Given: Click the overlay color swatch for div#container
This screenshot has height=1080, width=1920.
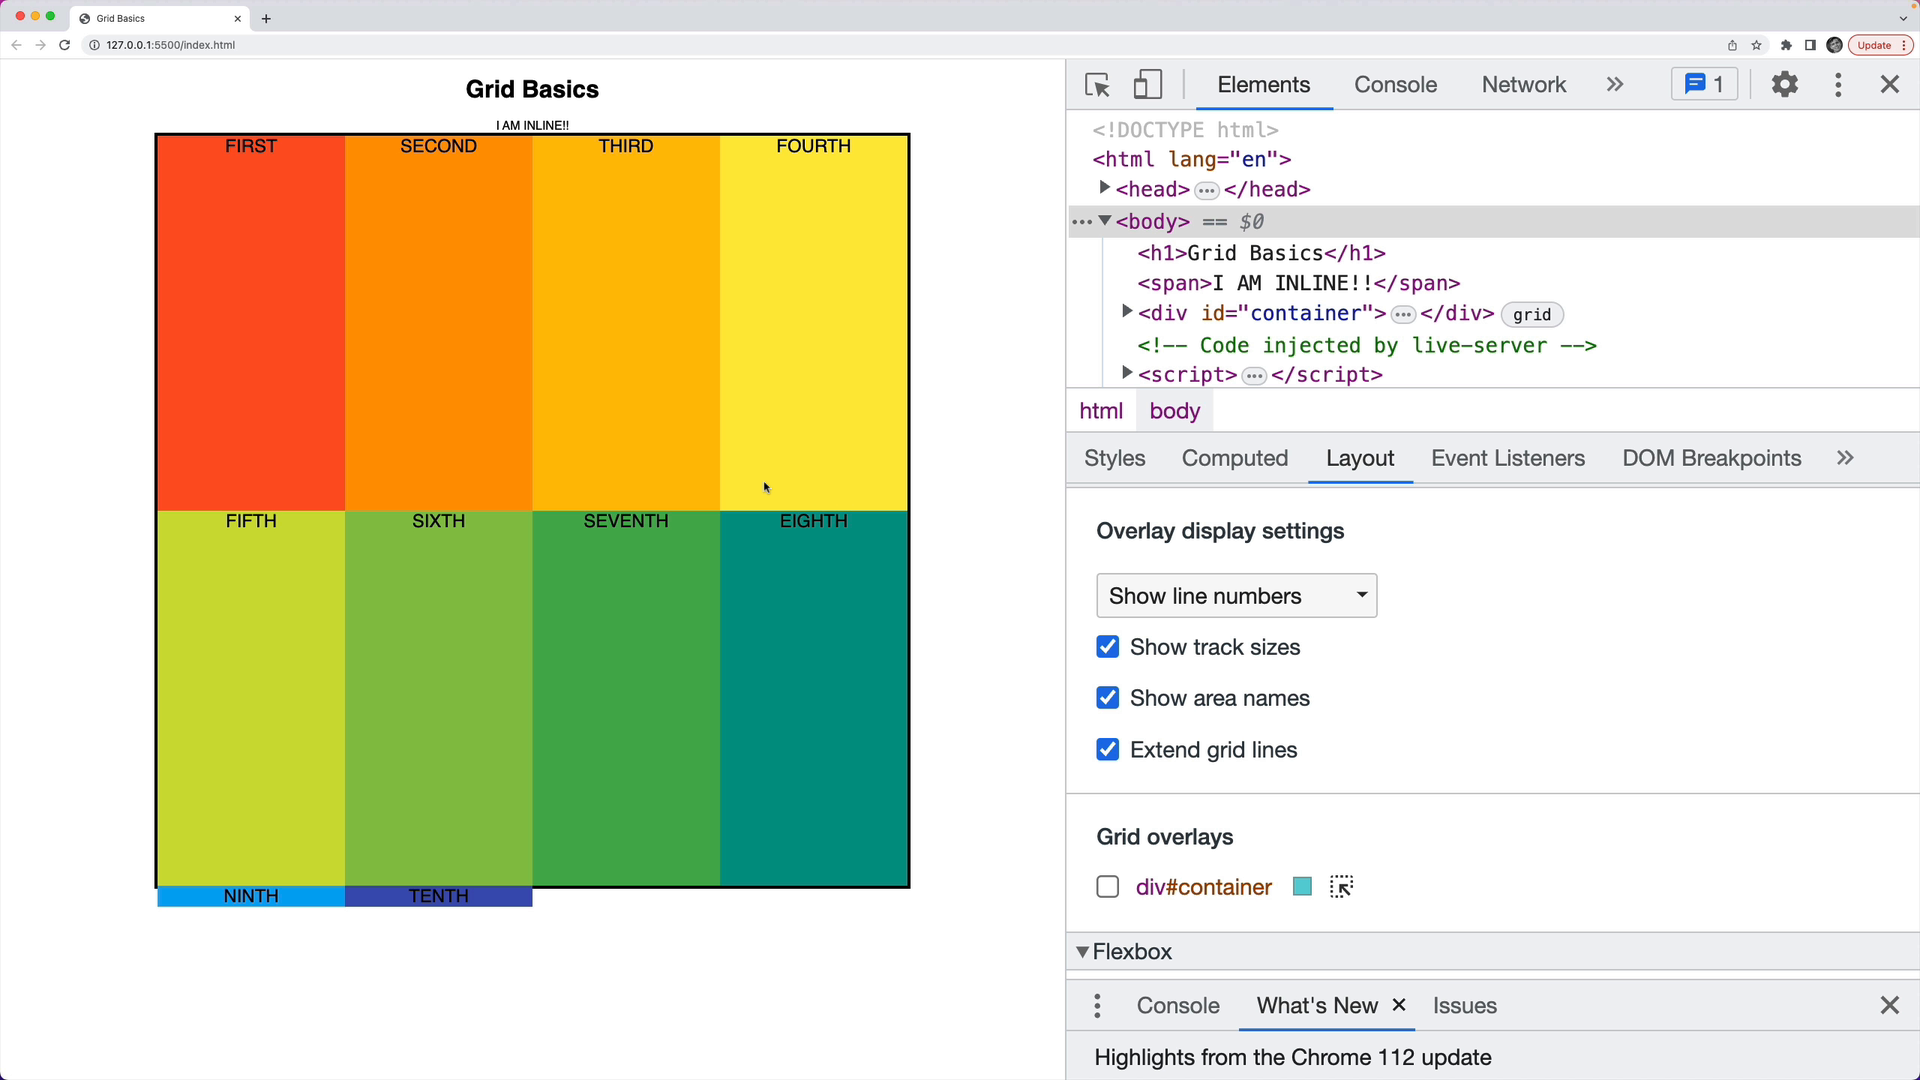Looking at the screenshot, I should coord(1301,886).
